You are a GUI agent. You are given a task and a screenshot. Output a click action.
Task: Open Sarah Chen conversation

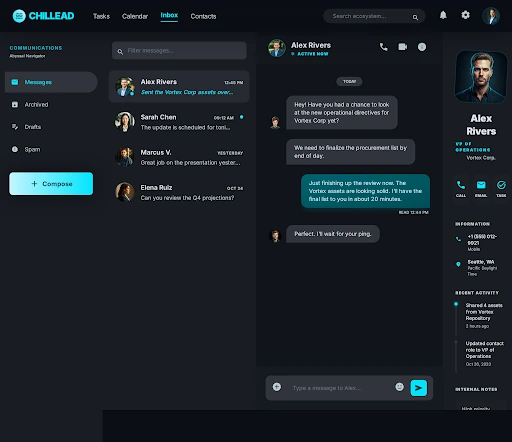point(179,122)
